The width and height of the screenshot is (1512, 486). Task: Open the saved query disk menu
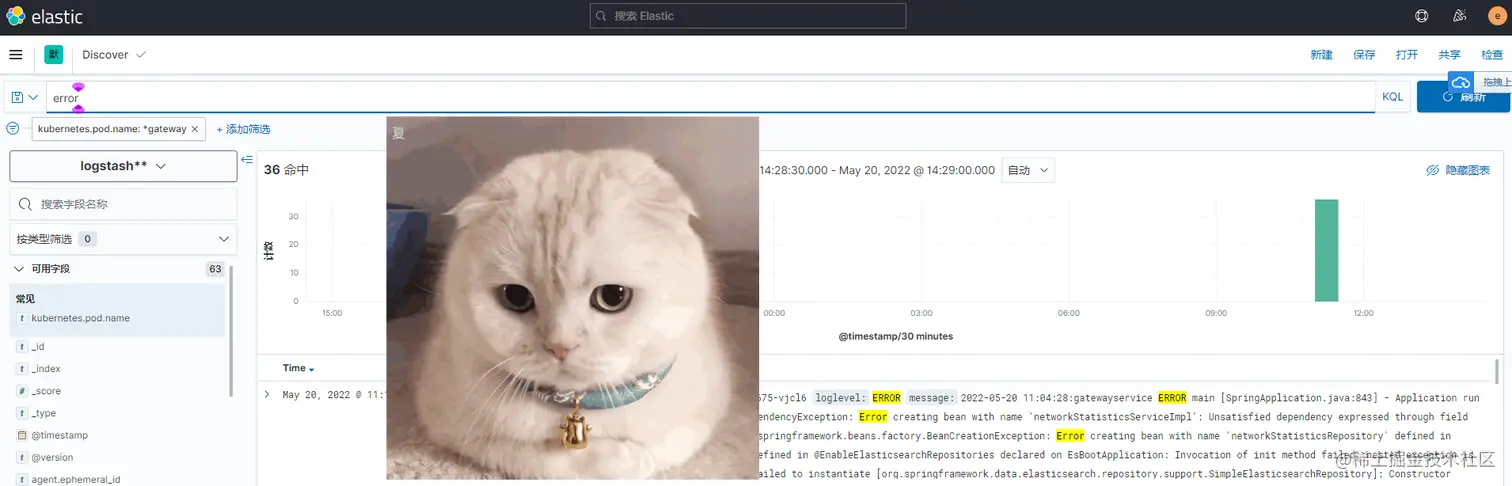click(x=24, y=97)
